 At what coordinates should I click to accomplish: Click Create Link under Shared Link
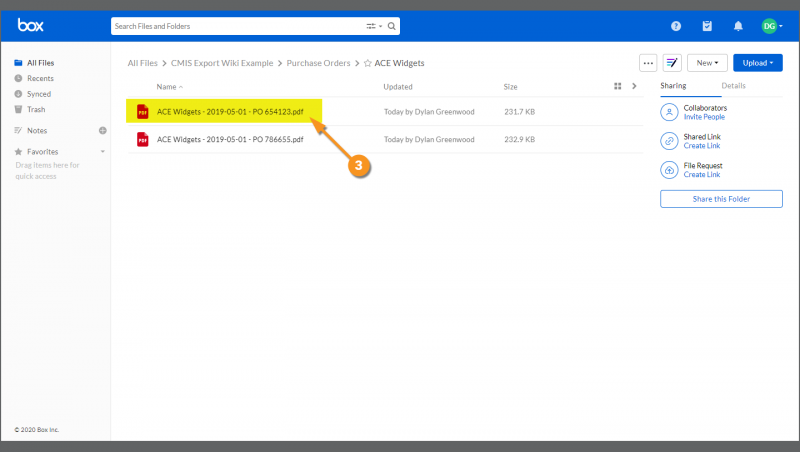coord(702,146)
